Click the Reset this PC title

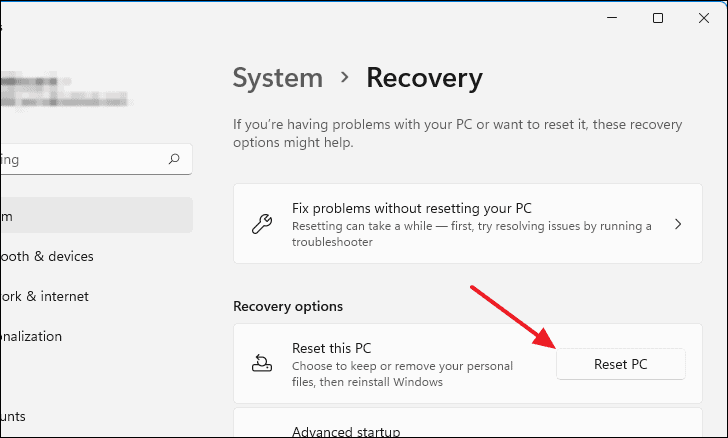click(332, 348)
